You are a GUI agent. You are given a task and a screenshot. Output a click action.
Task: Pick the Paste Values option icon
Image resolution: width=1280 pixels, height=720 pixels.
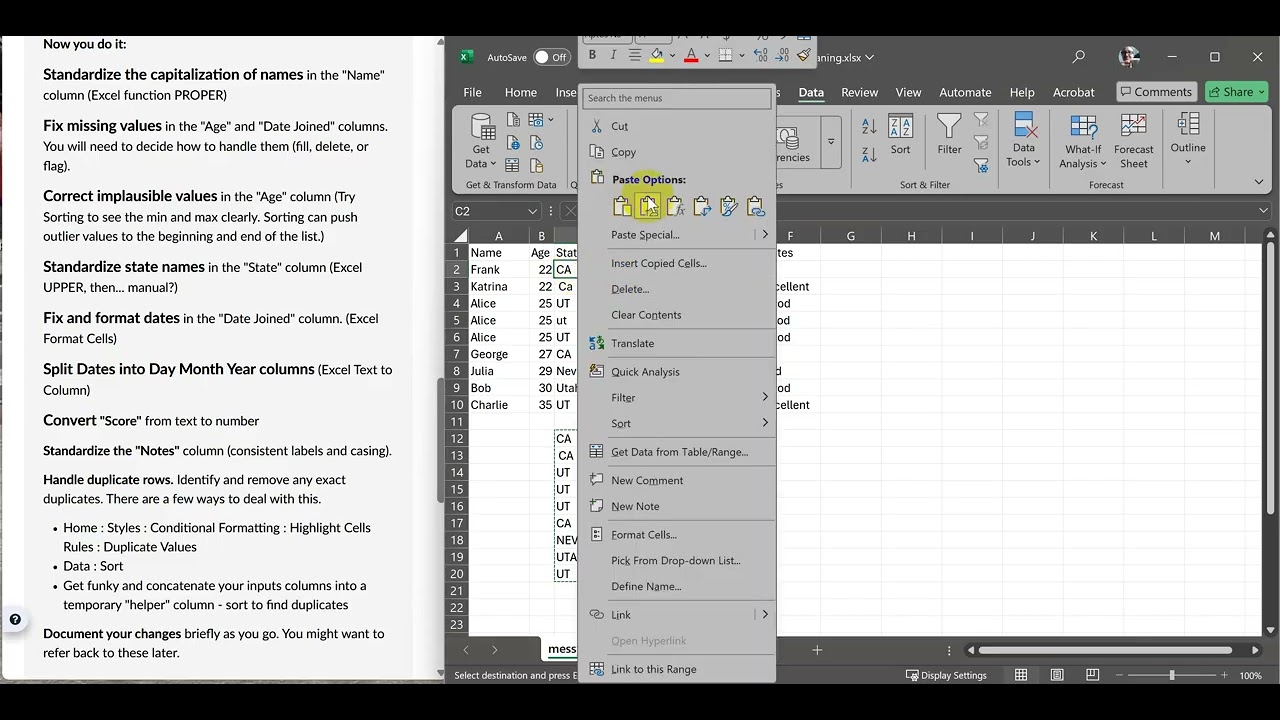[x=649, y=206]
